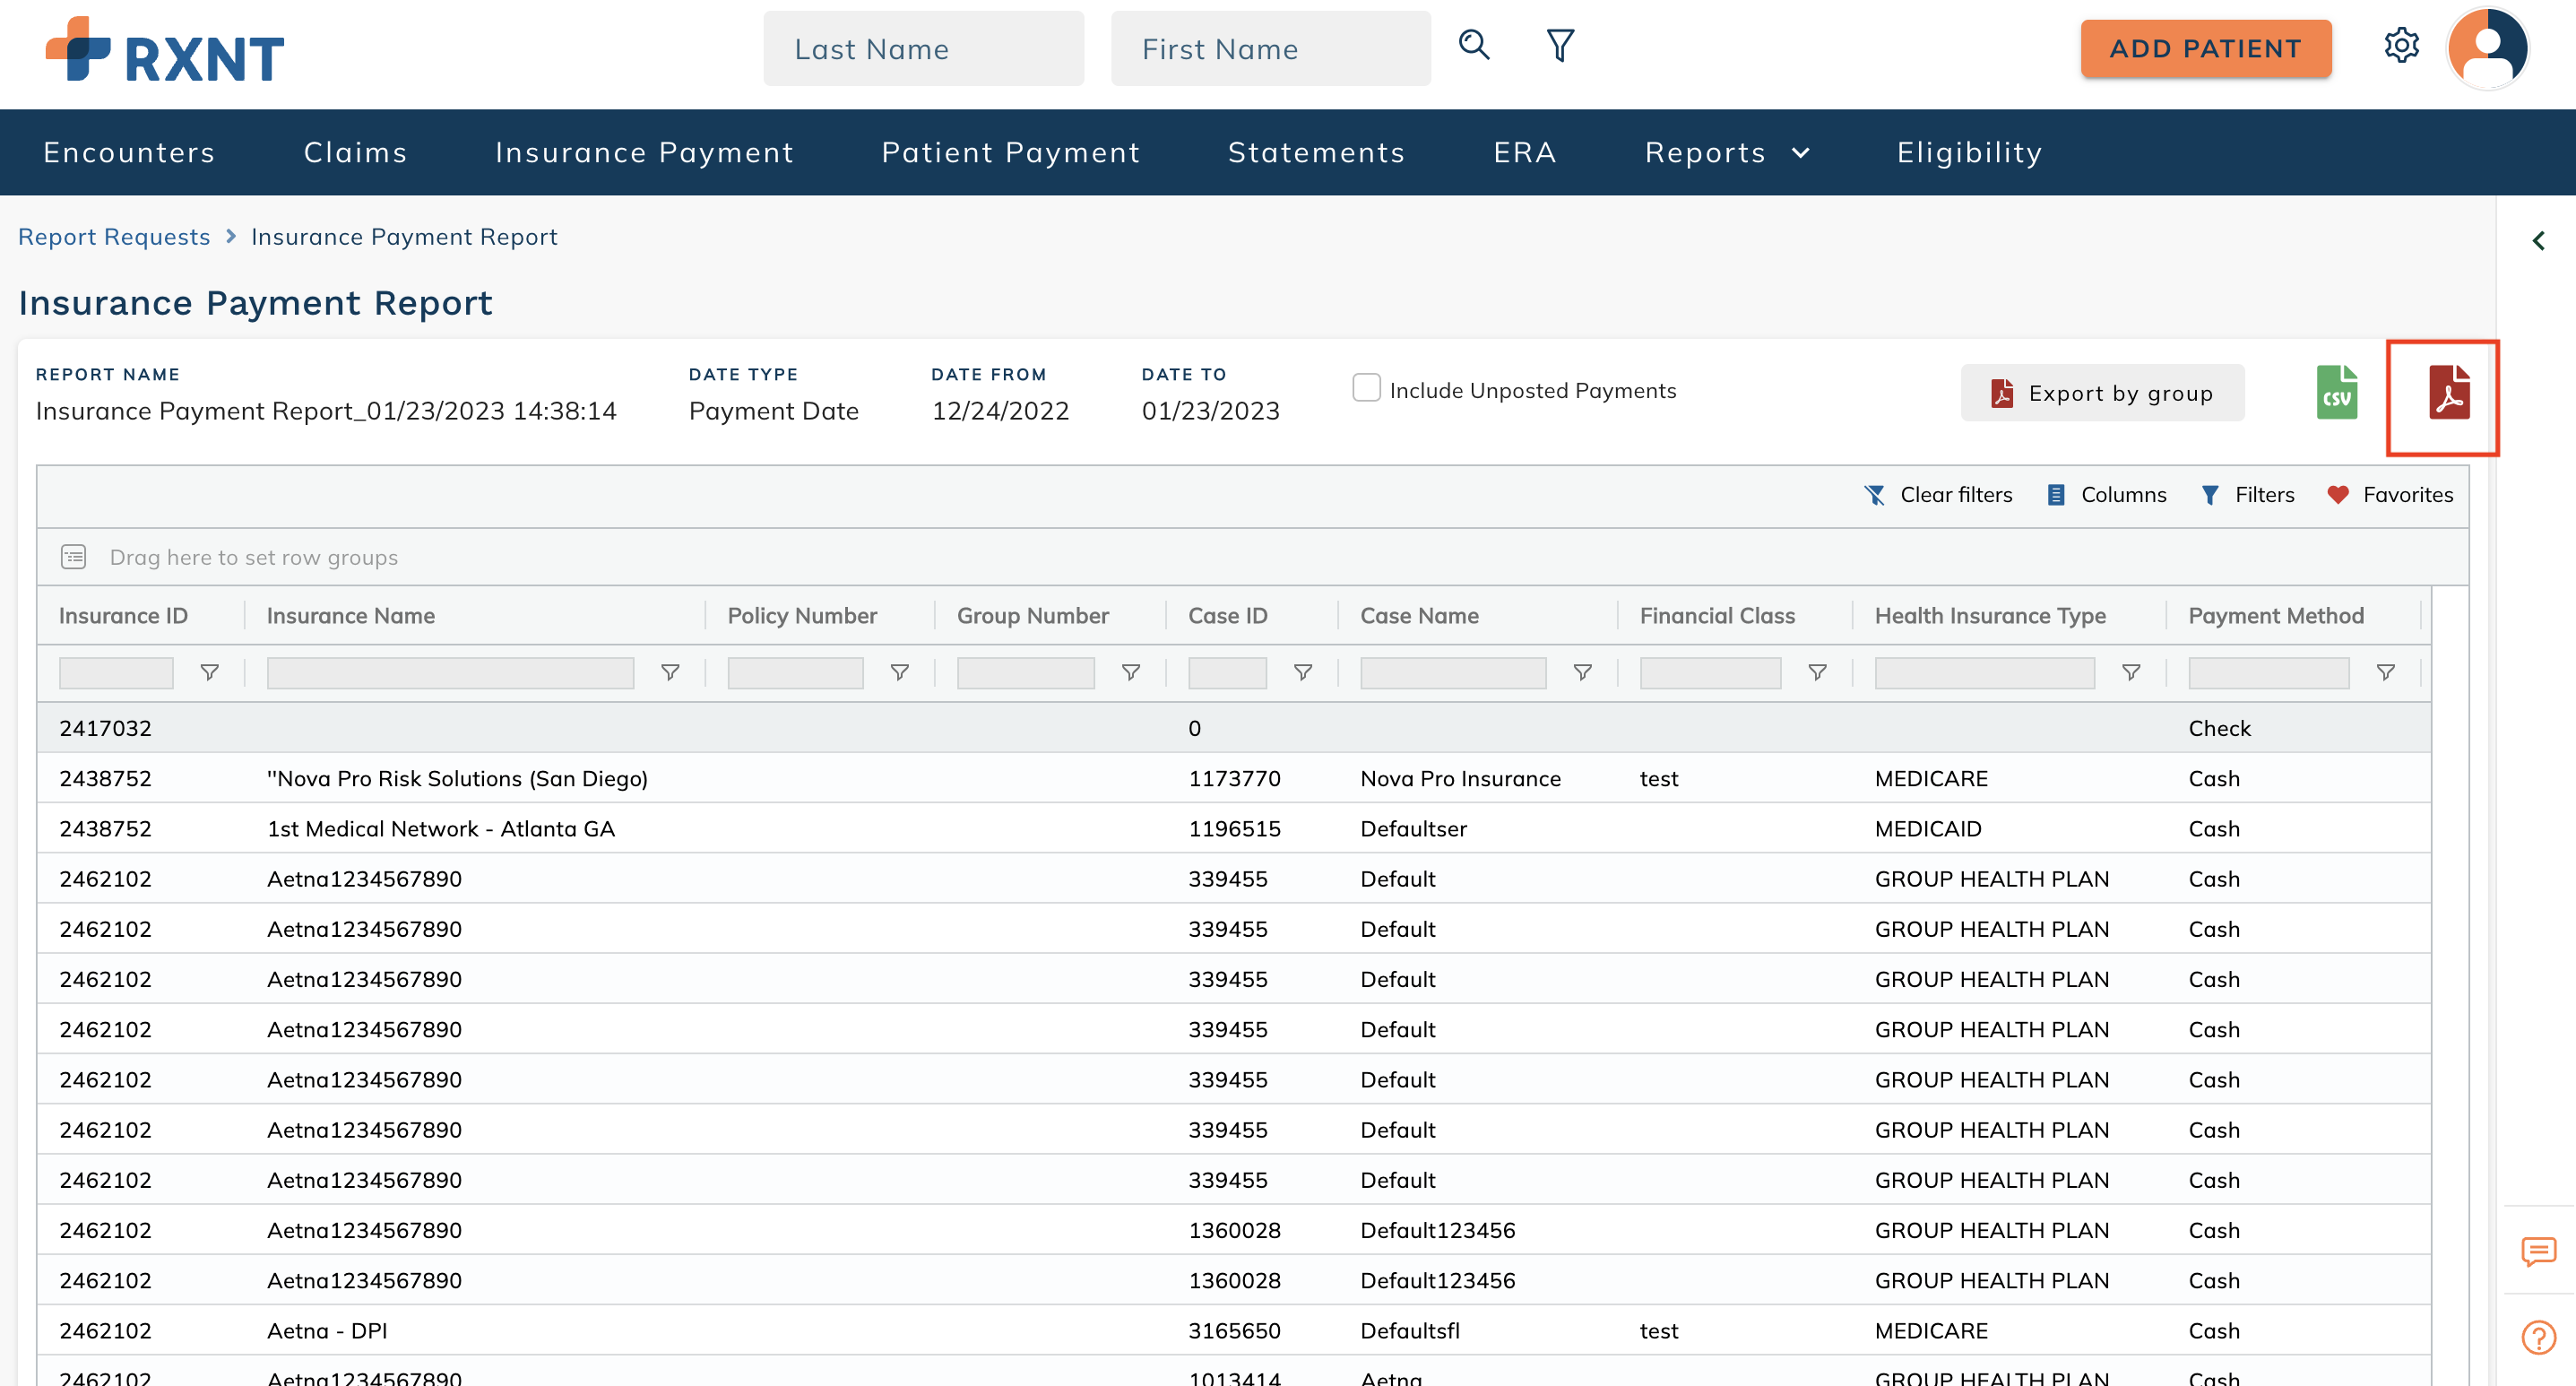Focus the First Name search field
This screenshot has height=1386, width=2576.
pyautogui.click(x=1270, y=49)
